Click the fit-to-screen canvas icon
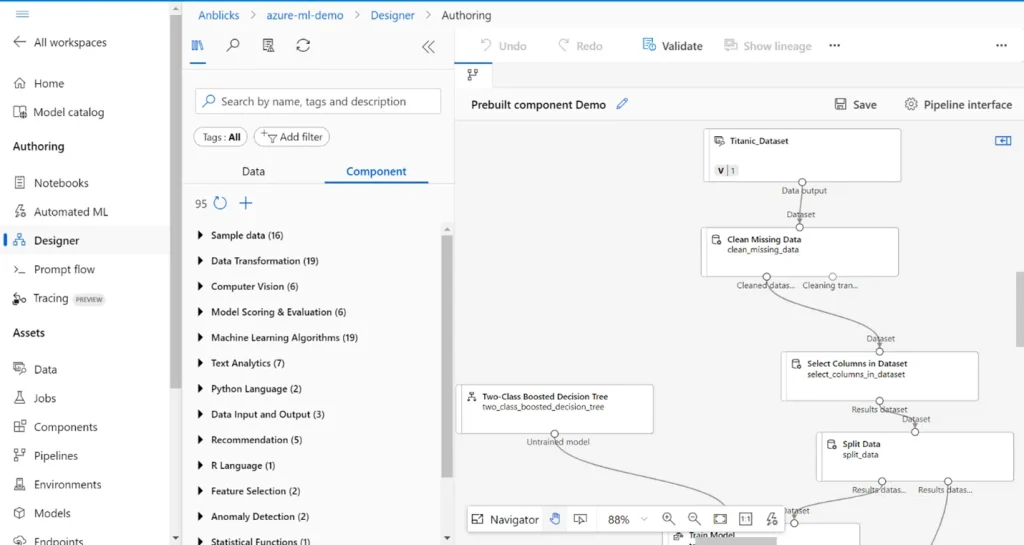The width and height of the screenshot is (1024, 545). click(x=720, y=519)
